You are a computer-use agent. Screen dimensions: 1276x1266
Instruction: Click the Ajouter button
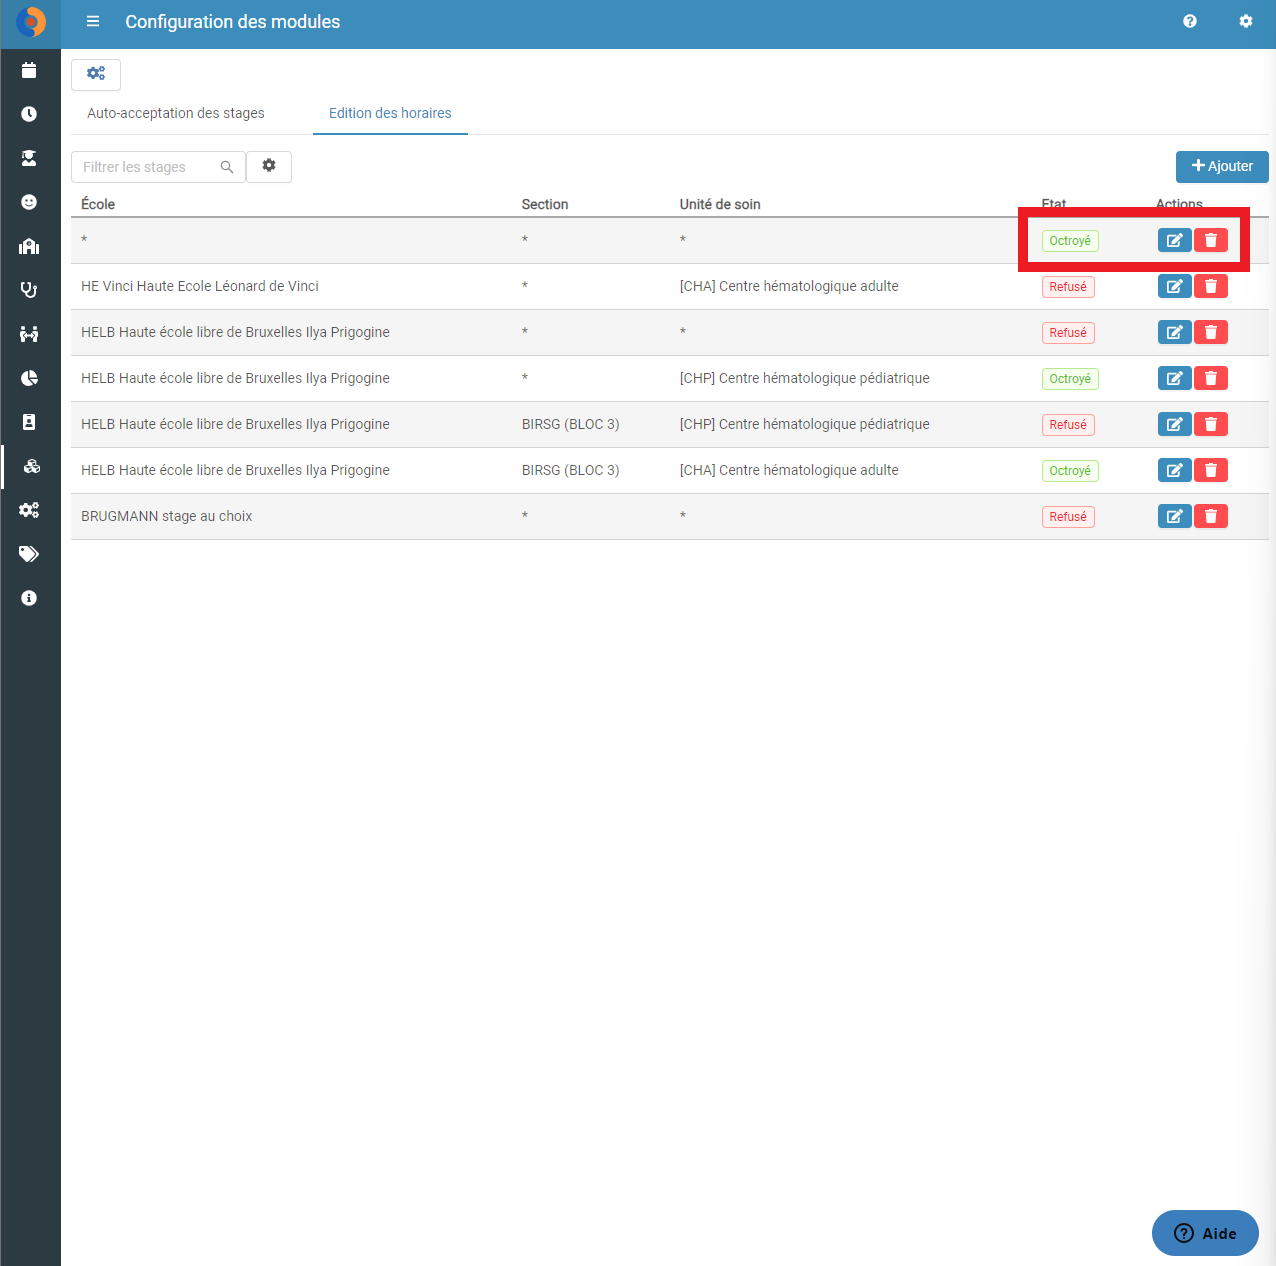click(x=1222, y=166)
